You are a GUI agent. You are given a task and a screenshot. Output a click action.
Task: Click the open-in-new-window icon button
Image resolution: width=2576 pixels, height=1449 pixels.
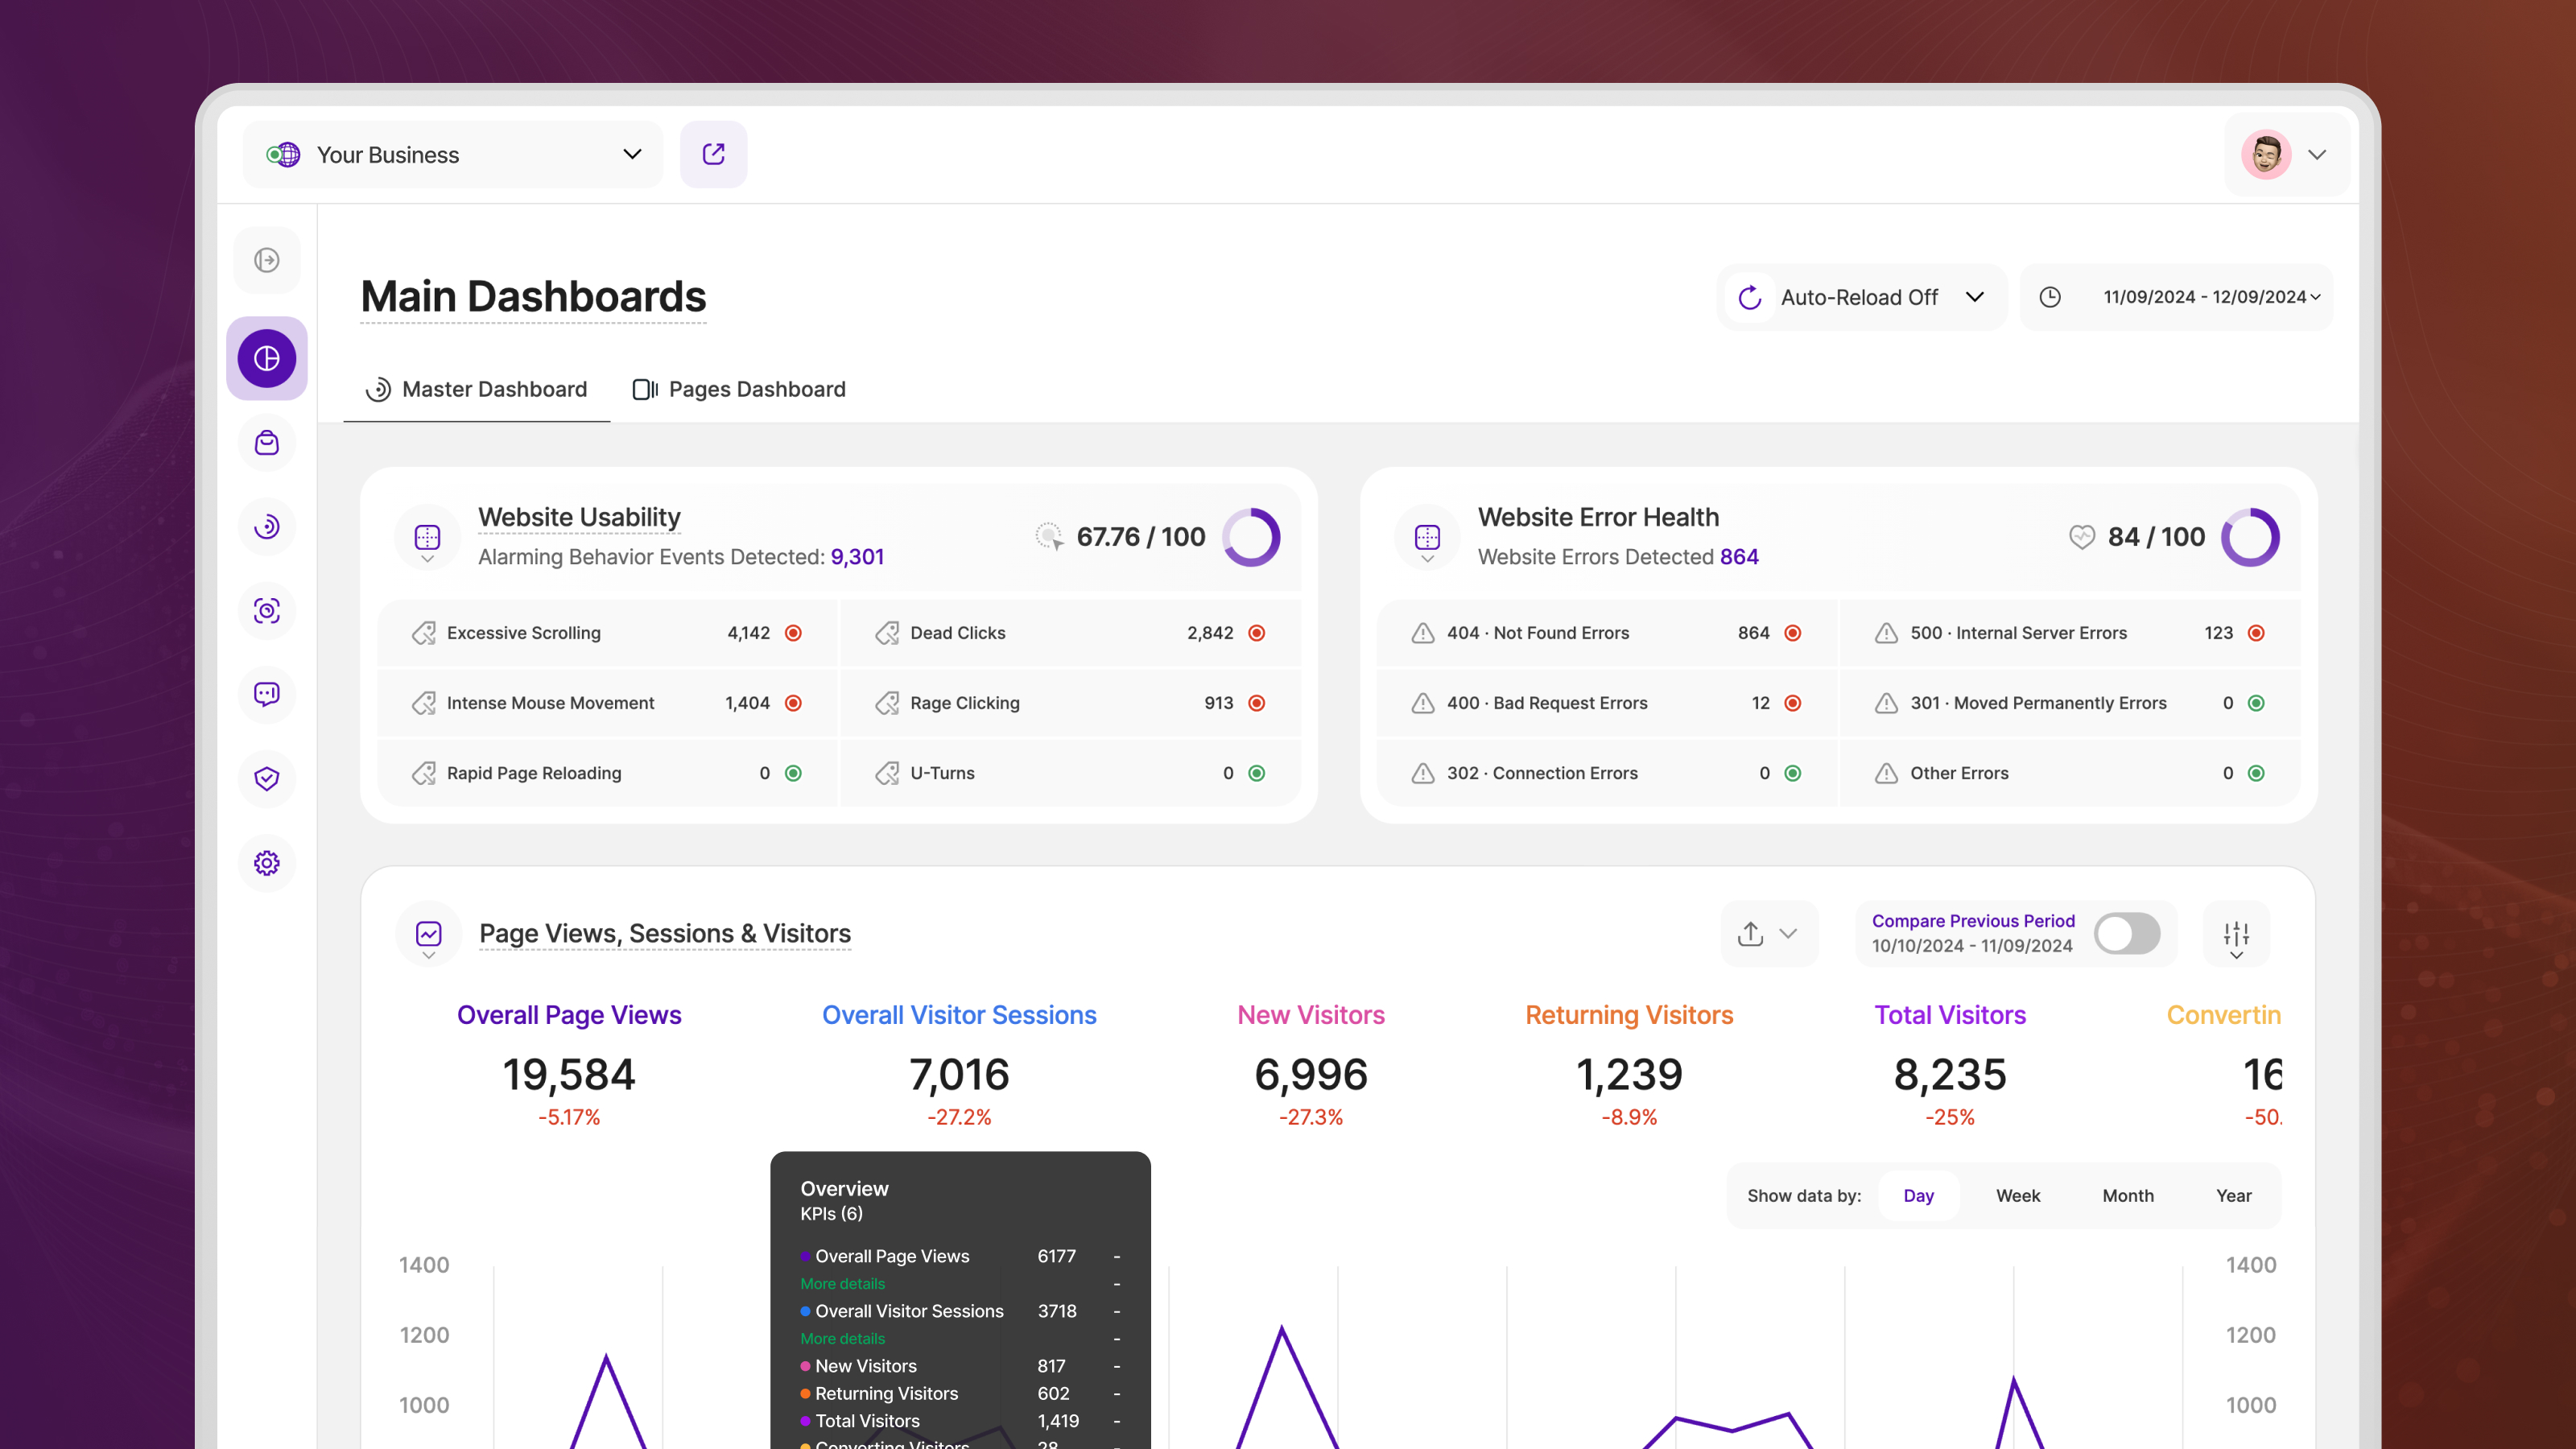click(x=713, y=154)
